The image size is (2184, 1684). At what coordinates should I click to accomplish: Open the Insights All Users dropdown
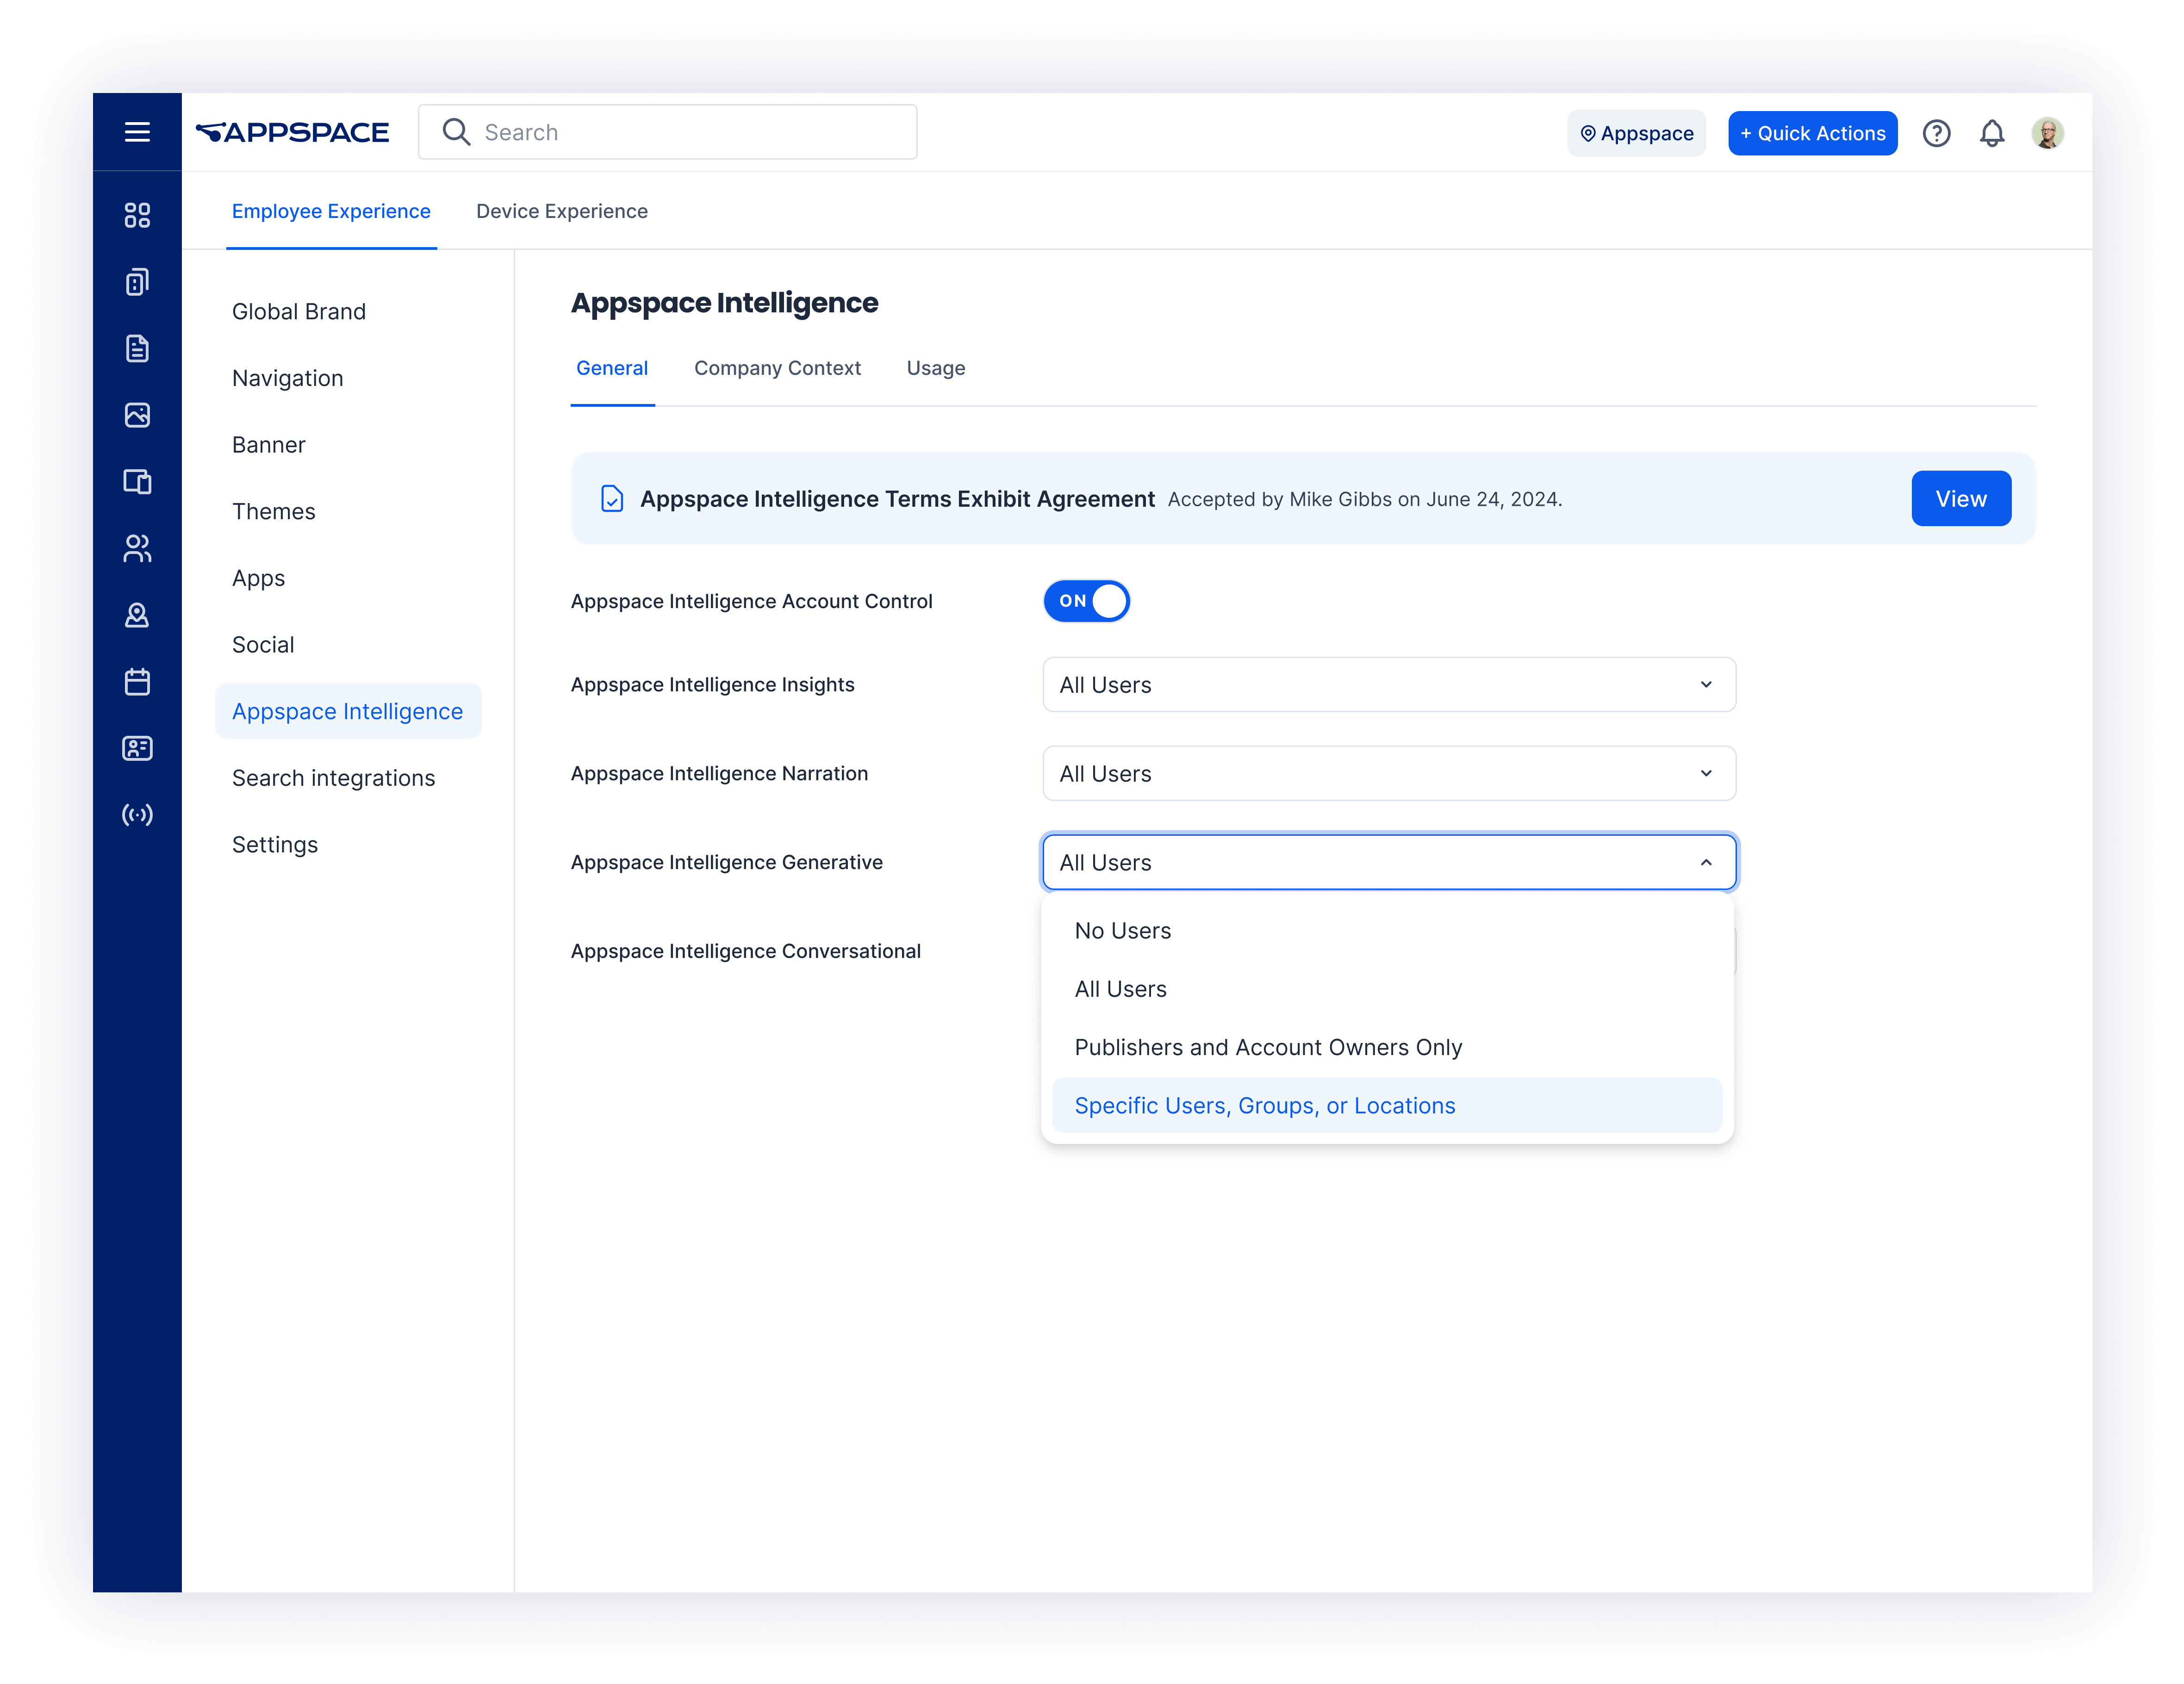click(1389, 685)
